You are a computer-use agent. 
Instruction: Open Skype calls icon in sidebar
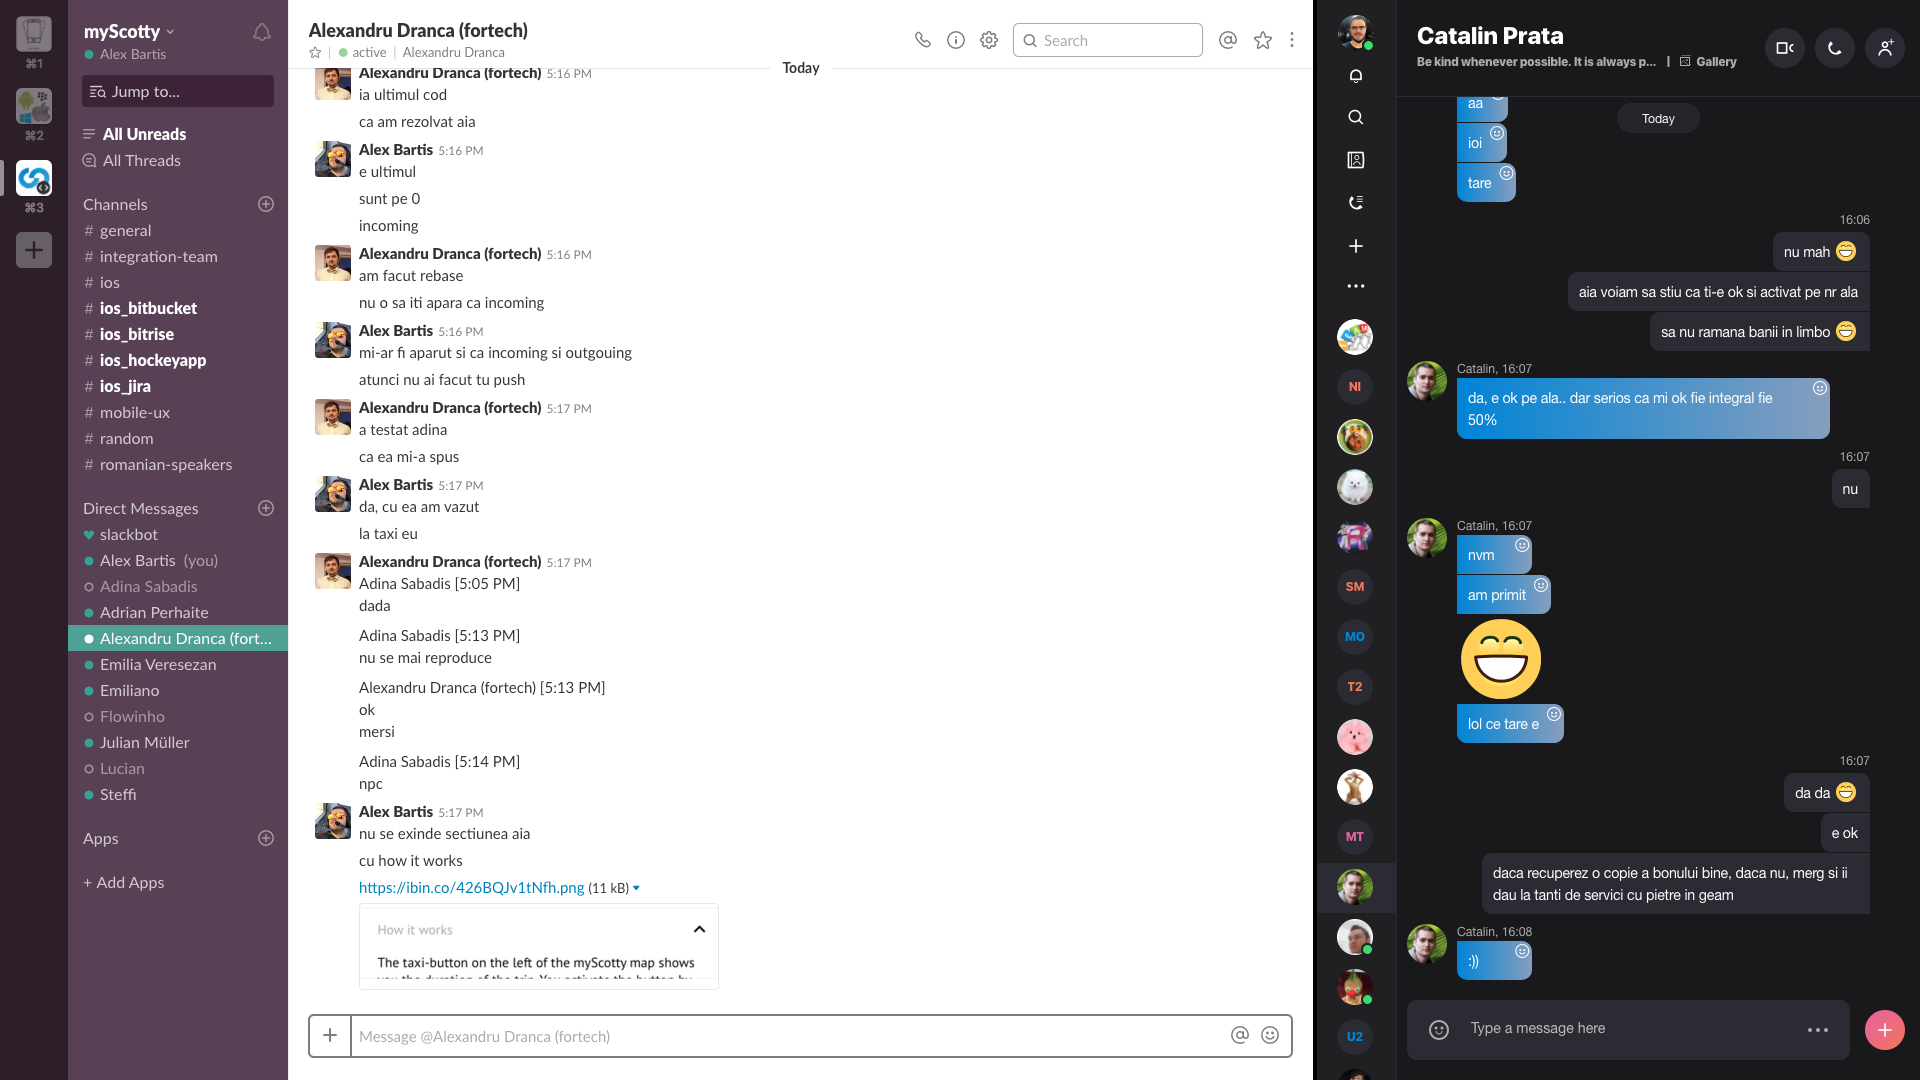tap(1356, 203)
